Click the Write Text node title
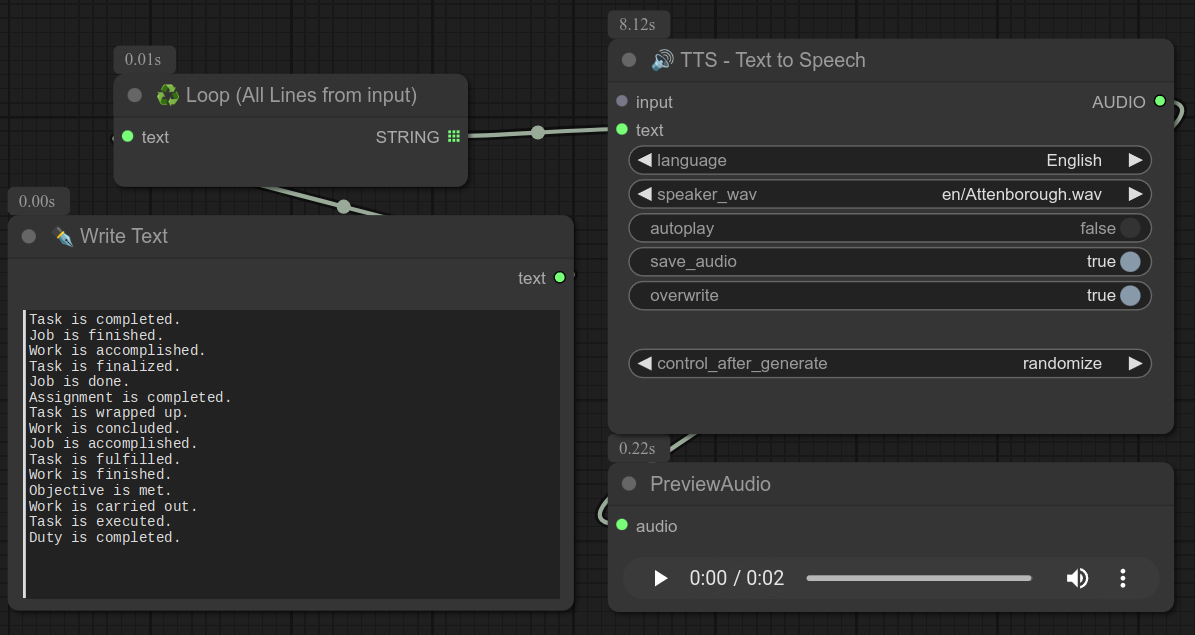Screen dimensions: 1195x635 [124, 236]
